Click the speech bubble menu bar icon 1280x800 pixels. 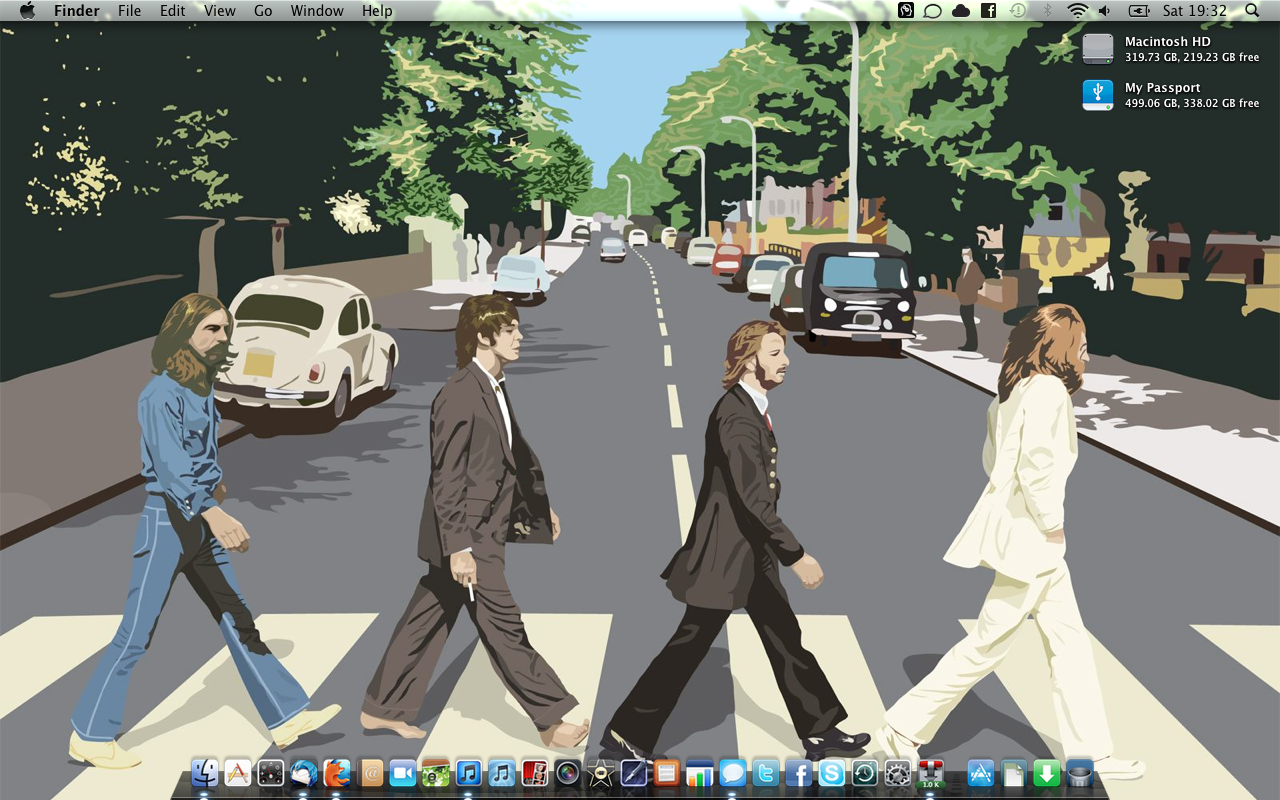point(932,11)
